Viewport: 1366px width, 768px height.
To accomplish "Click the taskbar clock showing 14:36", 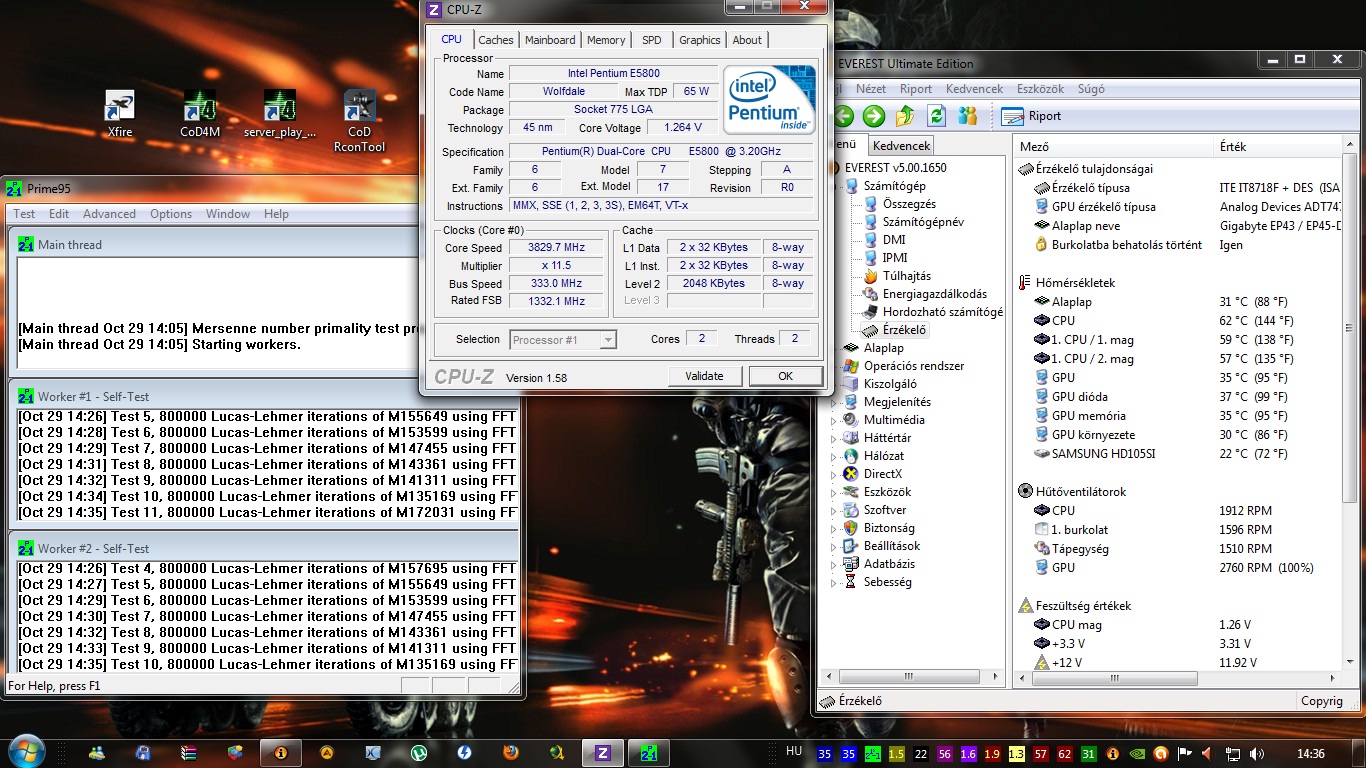I will [x=1310, y=754].
